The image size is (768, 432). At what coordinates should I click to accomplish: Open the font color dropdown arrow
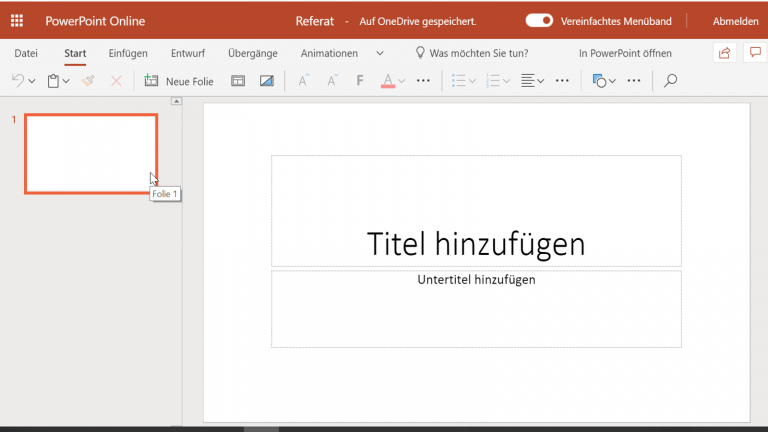pos(402,81)
